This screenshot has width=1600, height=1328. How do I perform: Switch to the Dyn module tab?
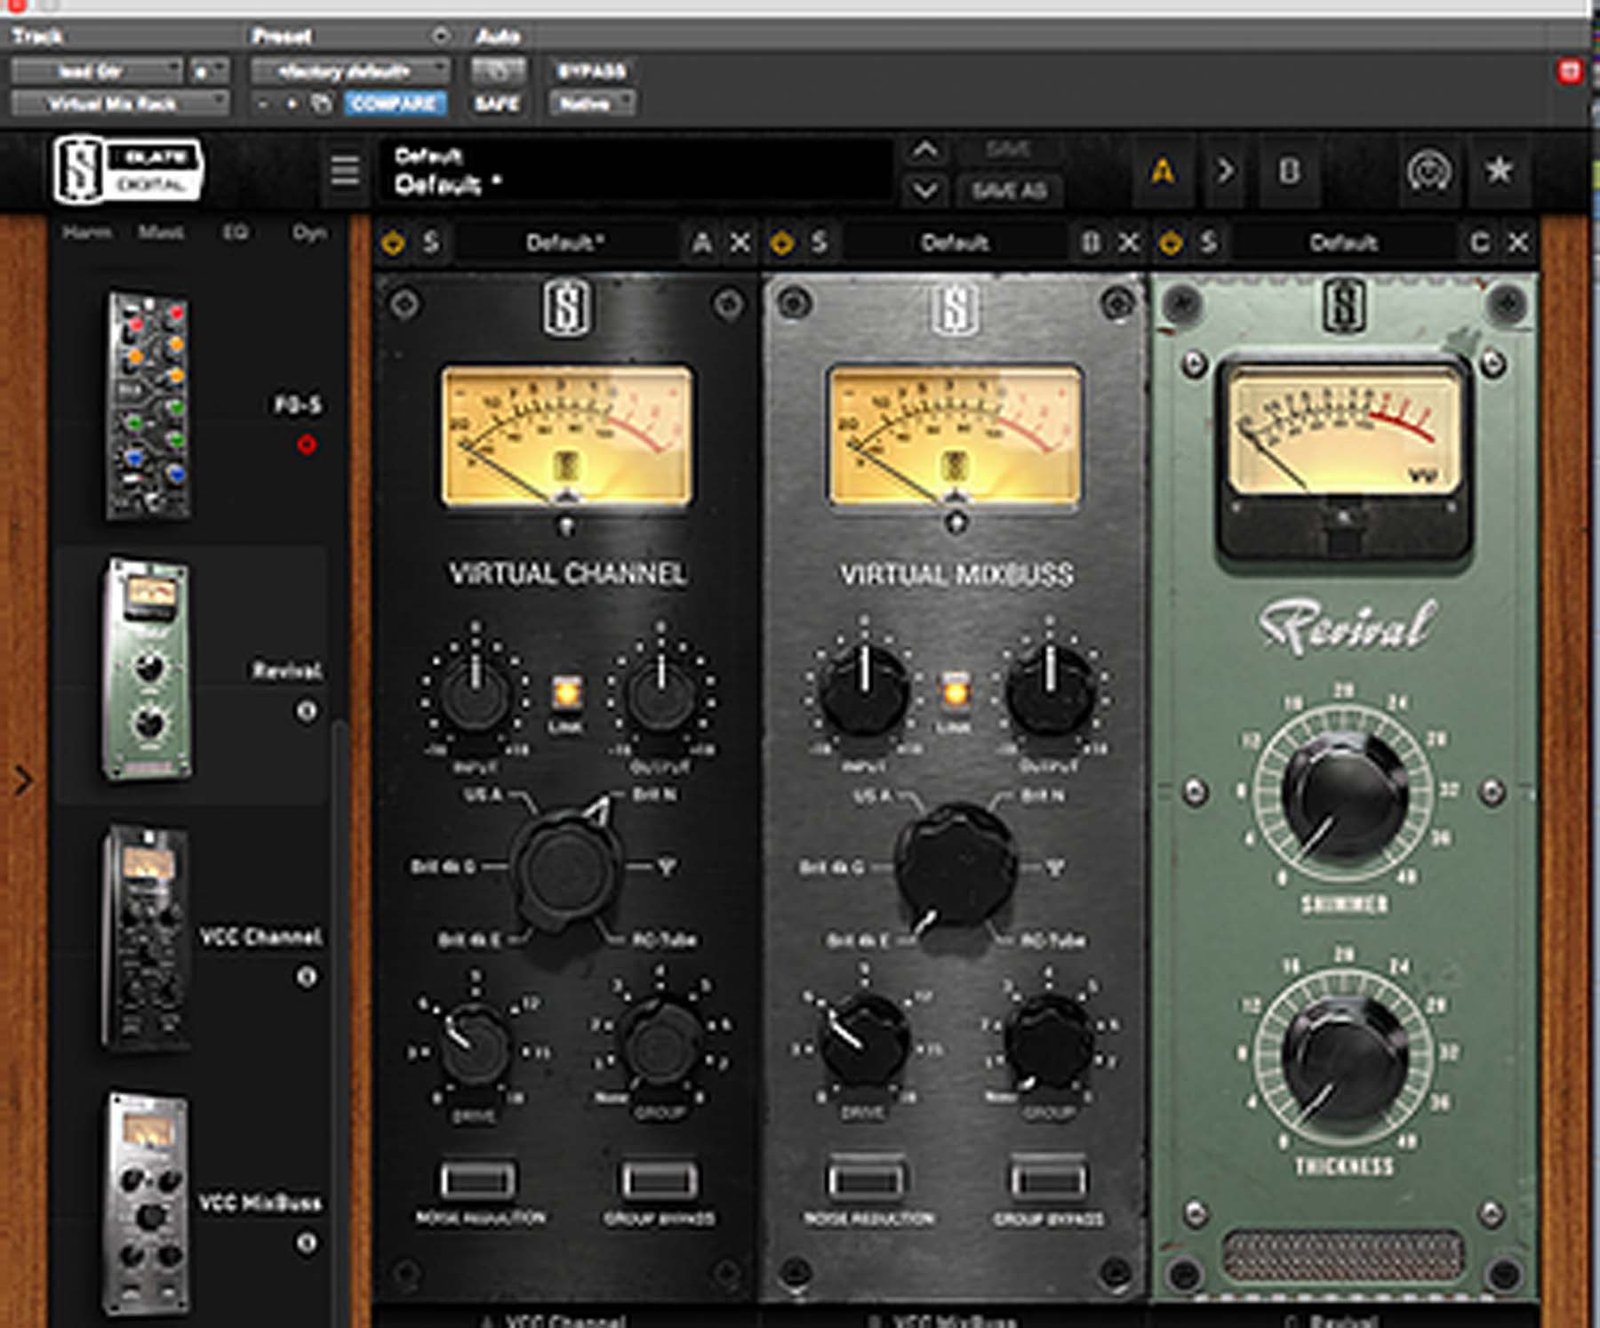[x=308, y=232]
